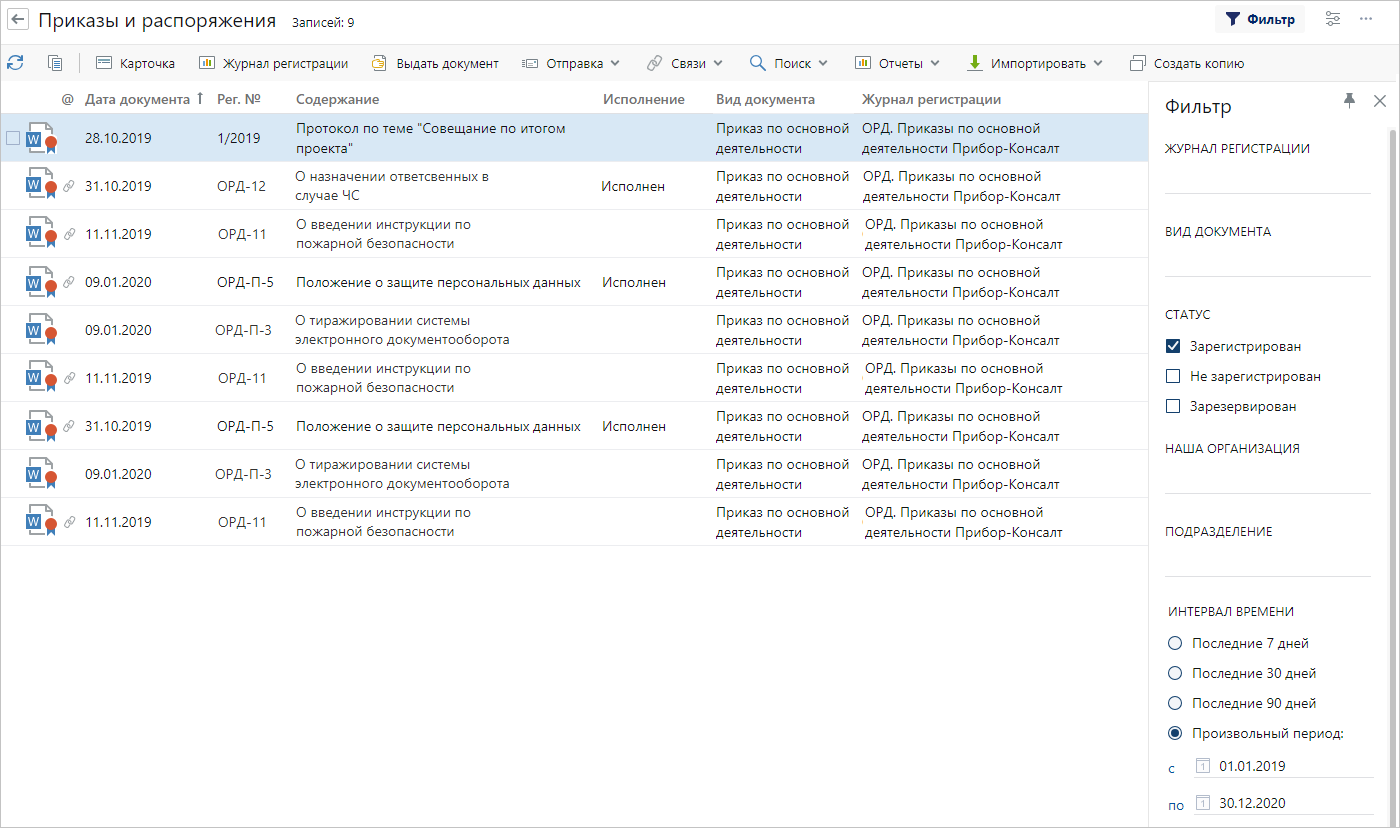Screen dimensions: 1400x828
Task: Refresh the document list
Action: point(15,63)
